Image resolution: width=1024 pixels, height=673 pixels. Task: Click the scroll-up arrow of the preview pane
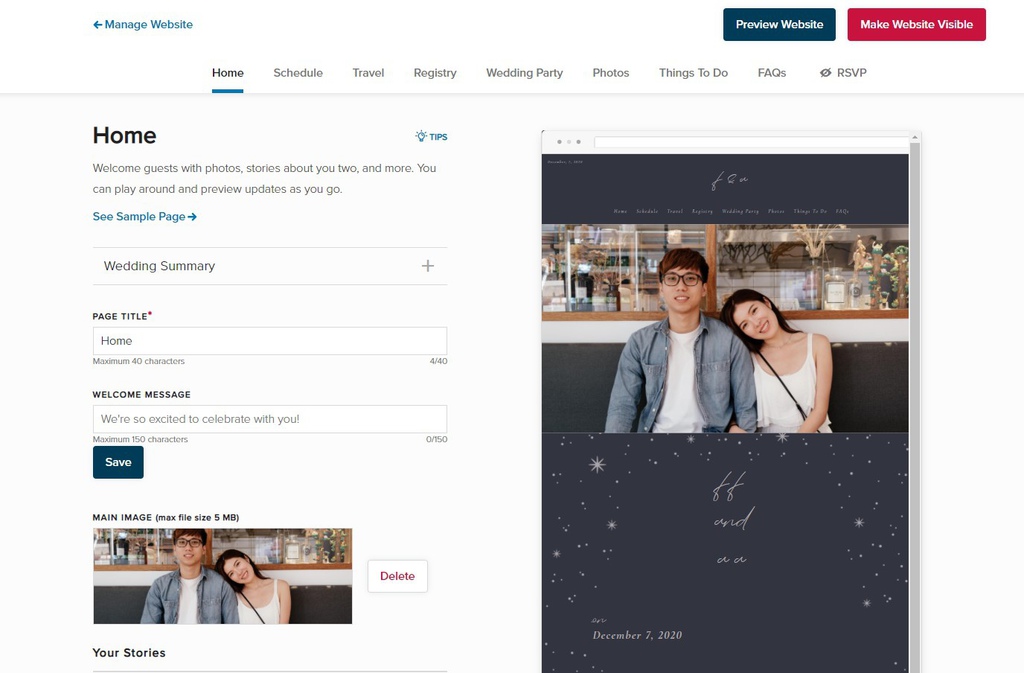pos(915,137)
